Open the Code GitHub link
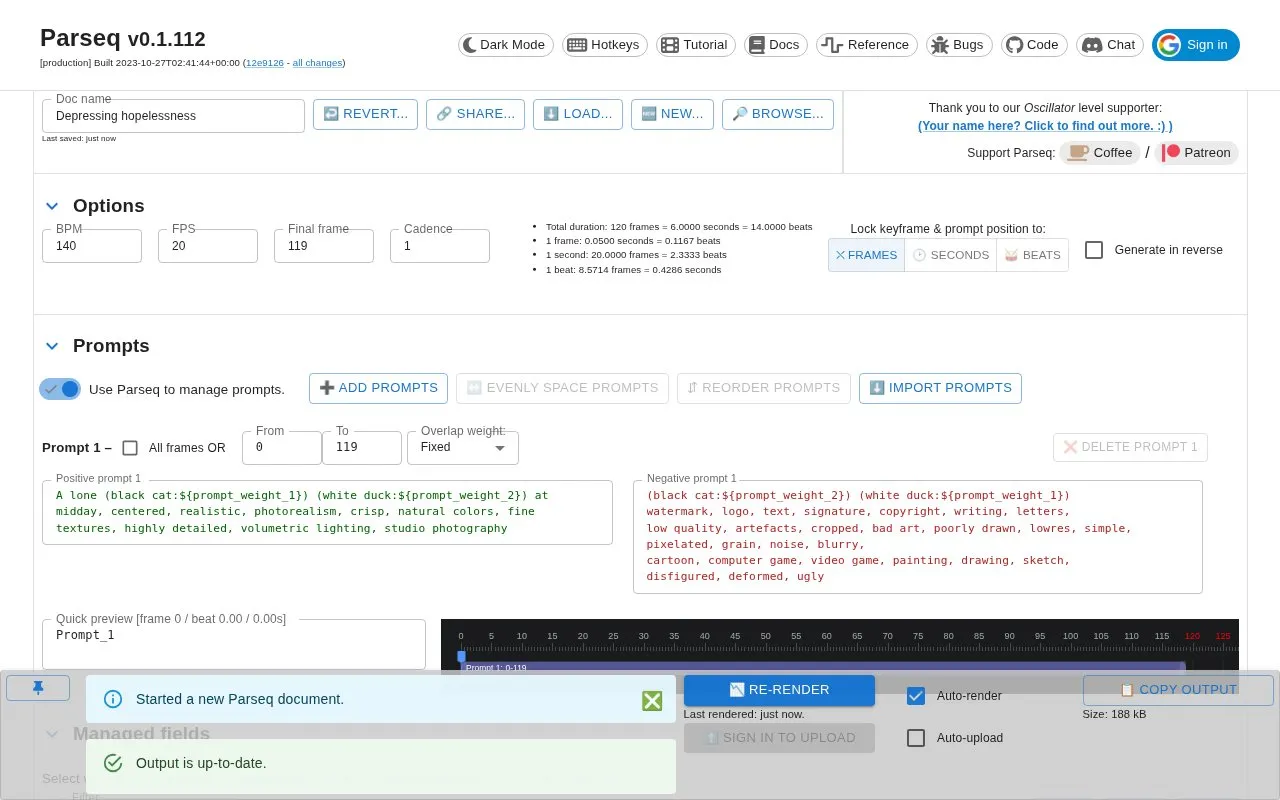Image resolution: width=1280 pixels, height=800 pixels. (x=1032, y=45)
